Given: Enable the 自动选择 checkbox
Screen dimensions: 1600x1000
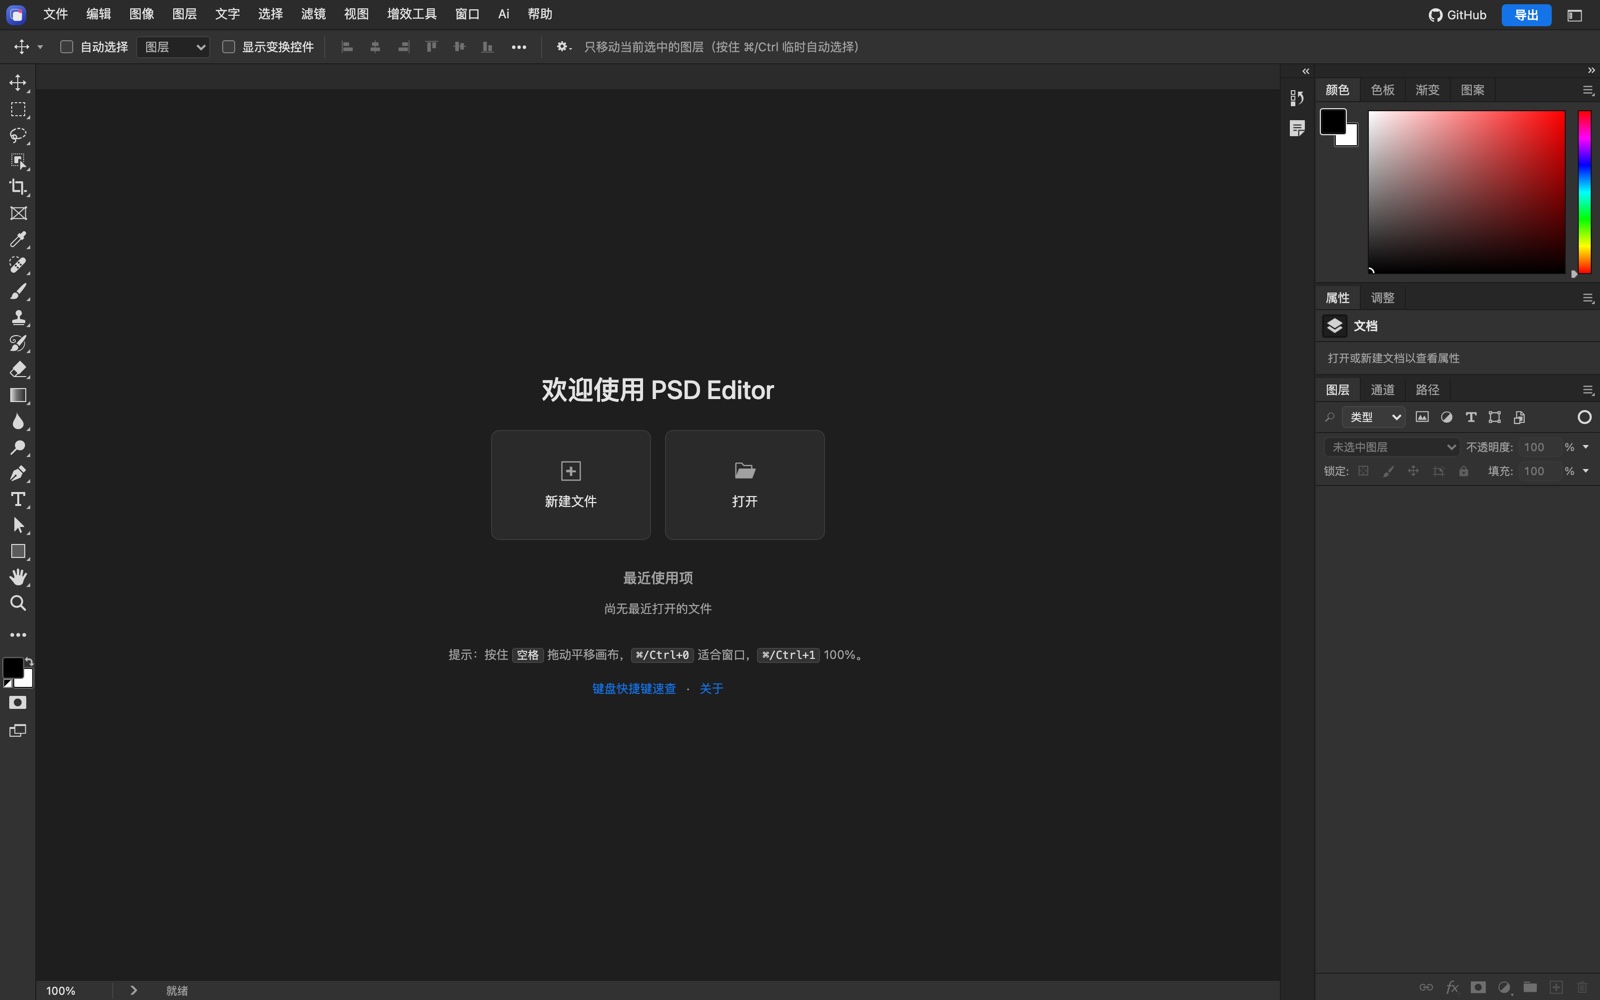Looking at the screenshot, I should pyautogui.click(x=67, y=47).
